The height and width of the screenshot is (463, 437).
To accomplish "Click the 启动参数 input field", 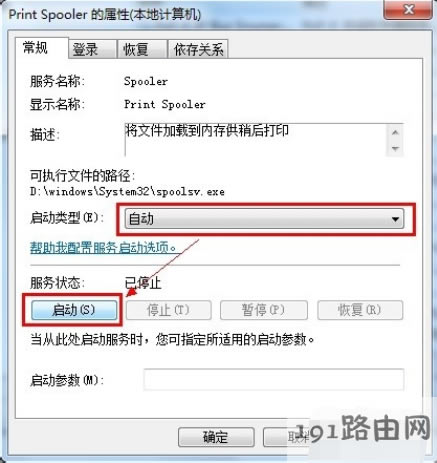I will pyautogui.click(x=274, y=379).
